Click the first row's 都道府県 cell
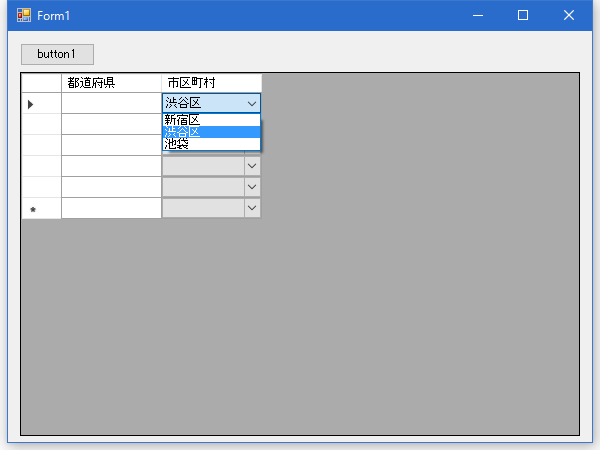The width and height of the screenshot is (600, 450). [x=111, y=103]
